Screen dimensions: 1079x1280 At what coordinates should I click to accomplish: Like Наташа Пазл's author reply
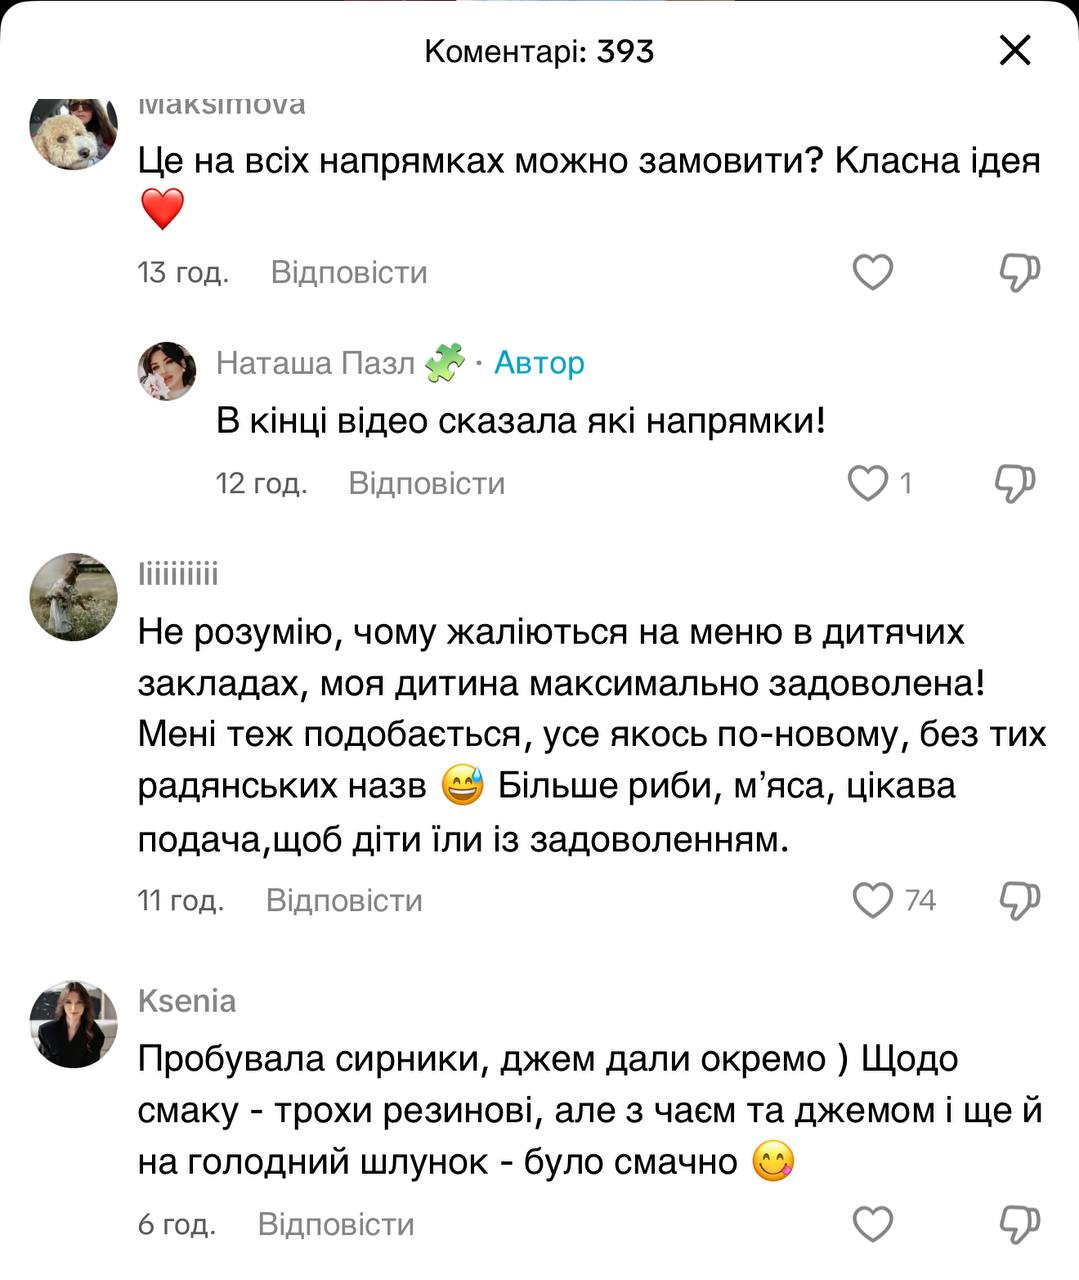(868, 483)
